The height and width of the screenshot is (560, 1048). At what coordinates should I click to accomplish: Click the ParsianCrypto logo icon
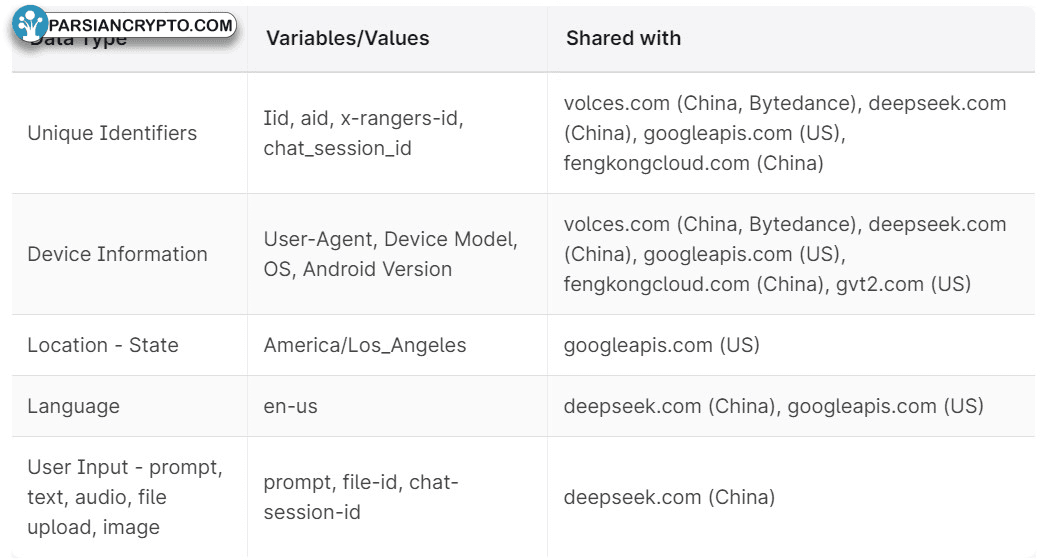point(30,25)
